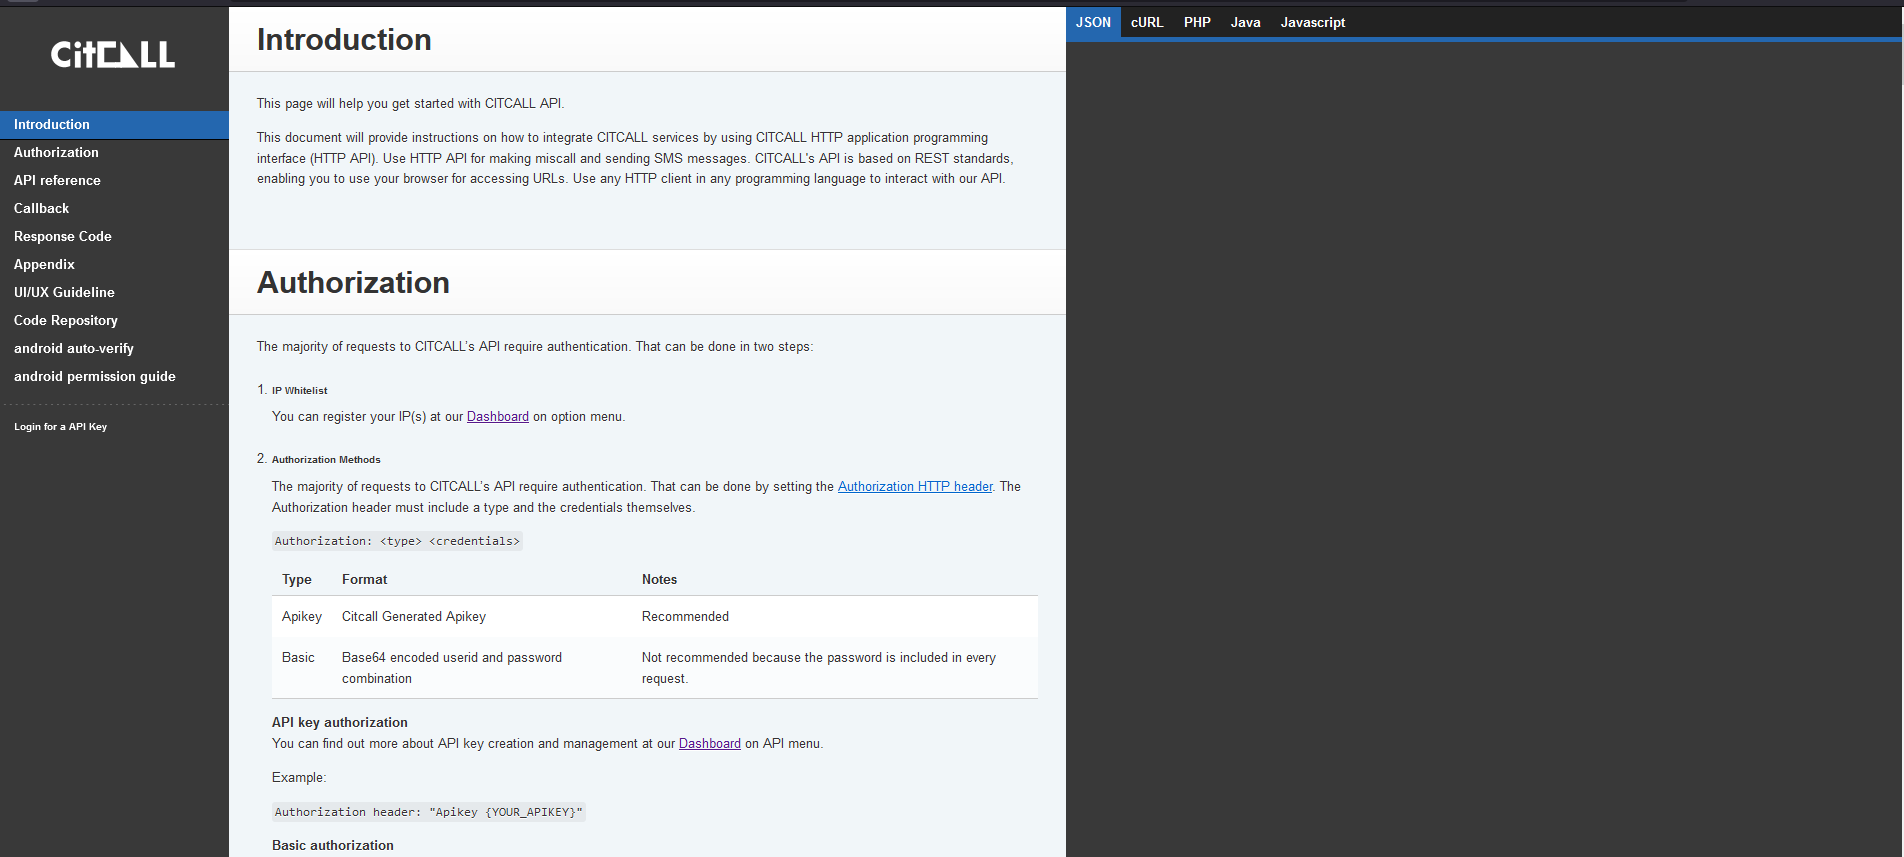Click the 'Authorization: <type> <credentials>' code snippet
1904x857 pixels.
click(x=397, y=541)
